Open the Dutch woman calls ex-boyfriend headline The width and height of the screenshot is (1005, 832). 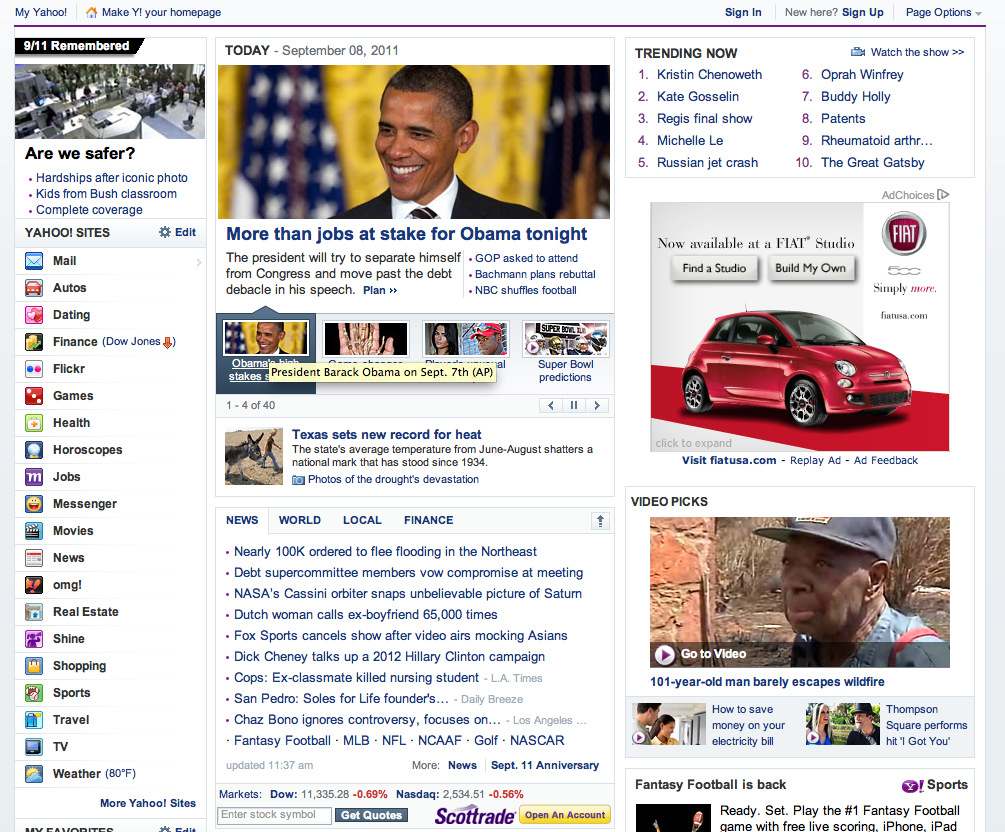click(365, 615)
